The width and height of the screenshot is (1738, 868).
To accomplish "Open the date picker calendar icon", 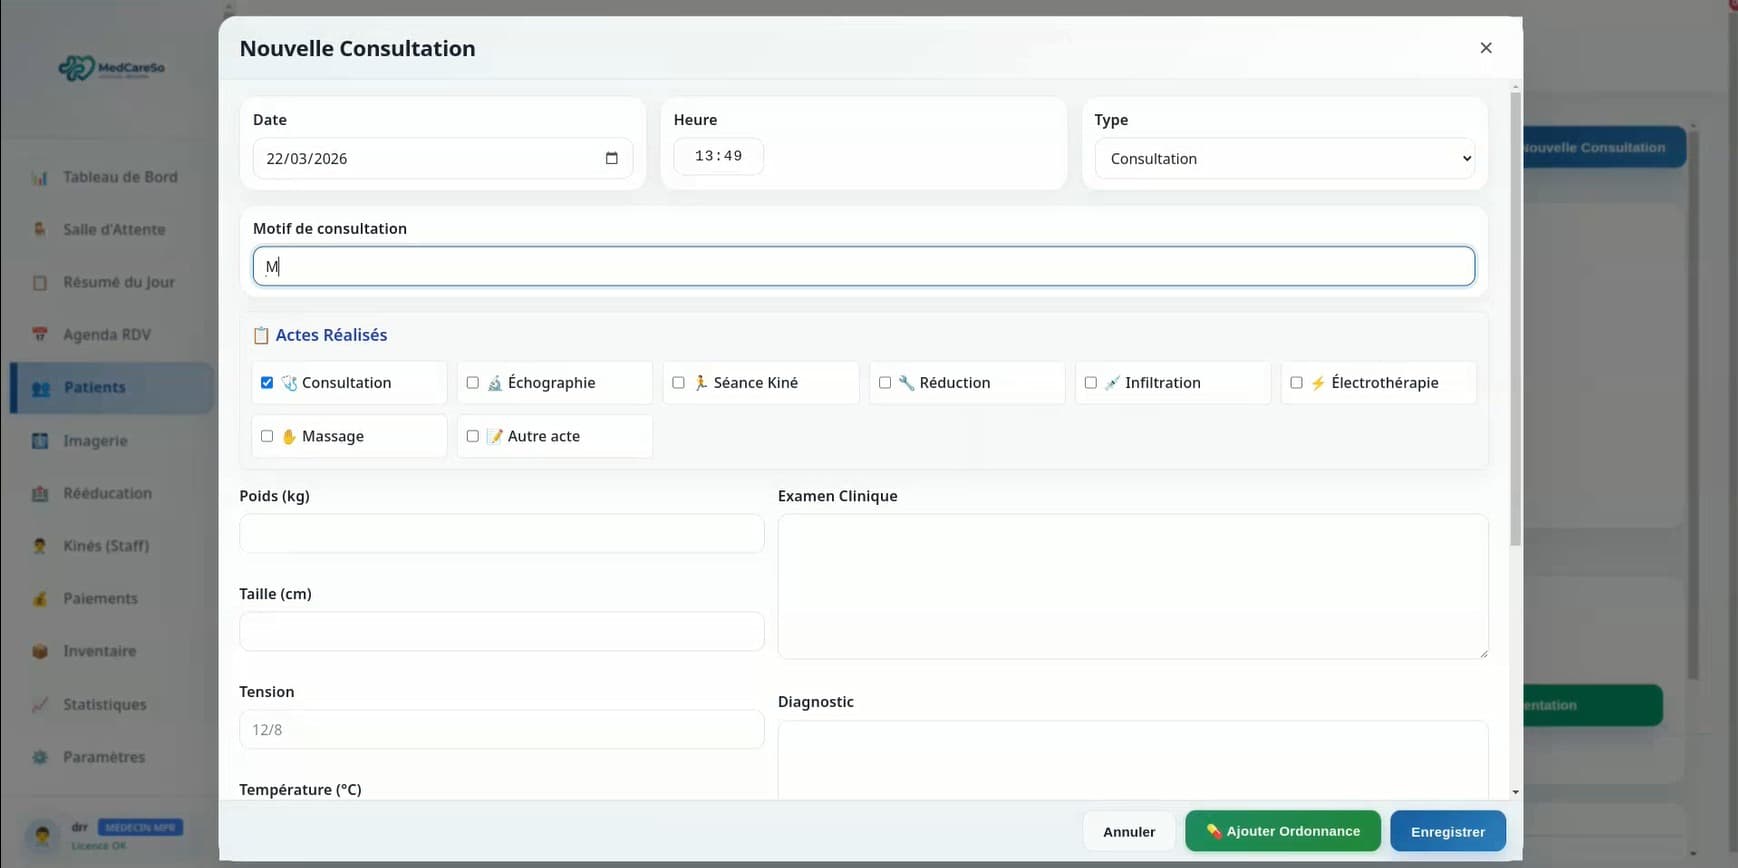I will 612,158.
